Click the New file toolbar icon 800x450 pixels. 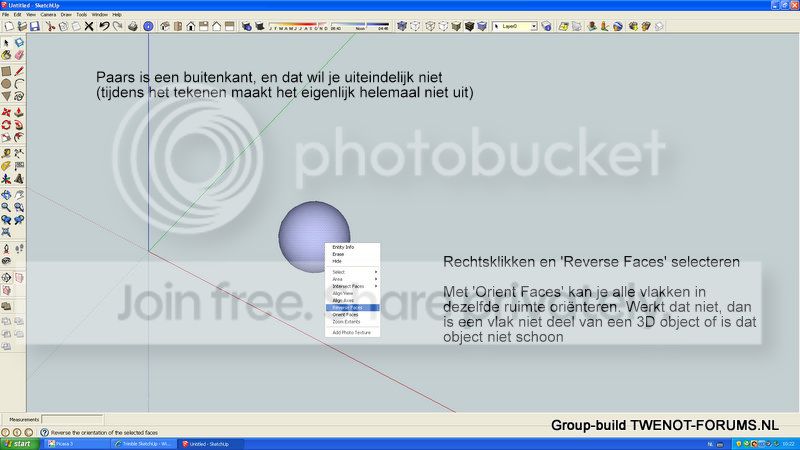9,26
